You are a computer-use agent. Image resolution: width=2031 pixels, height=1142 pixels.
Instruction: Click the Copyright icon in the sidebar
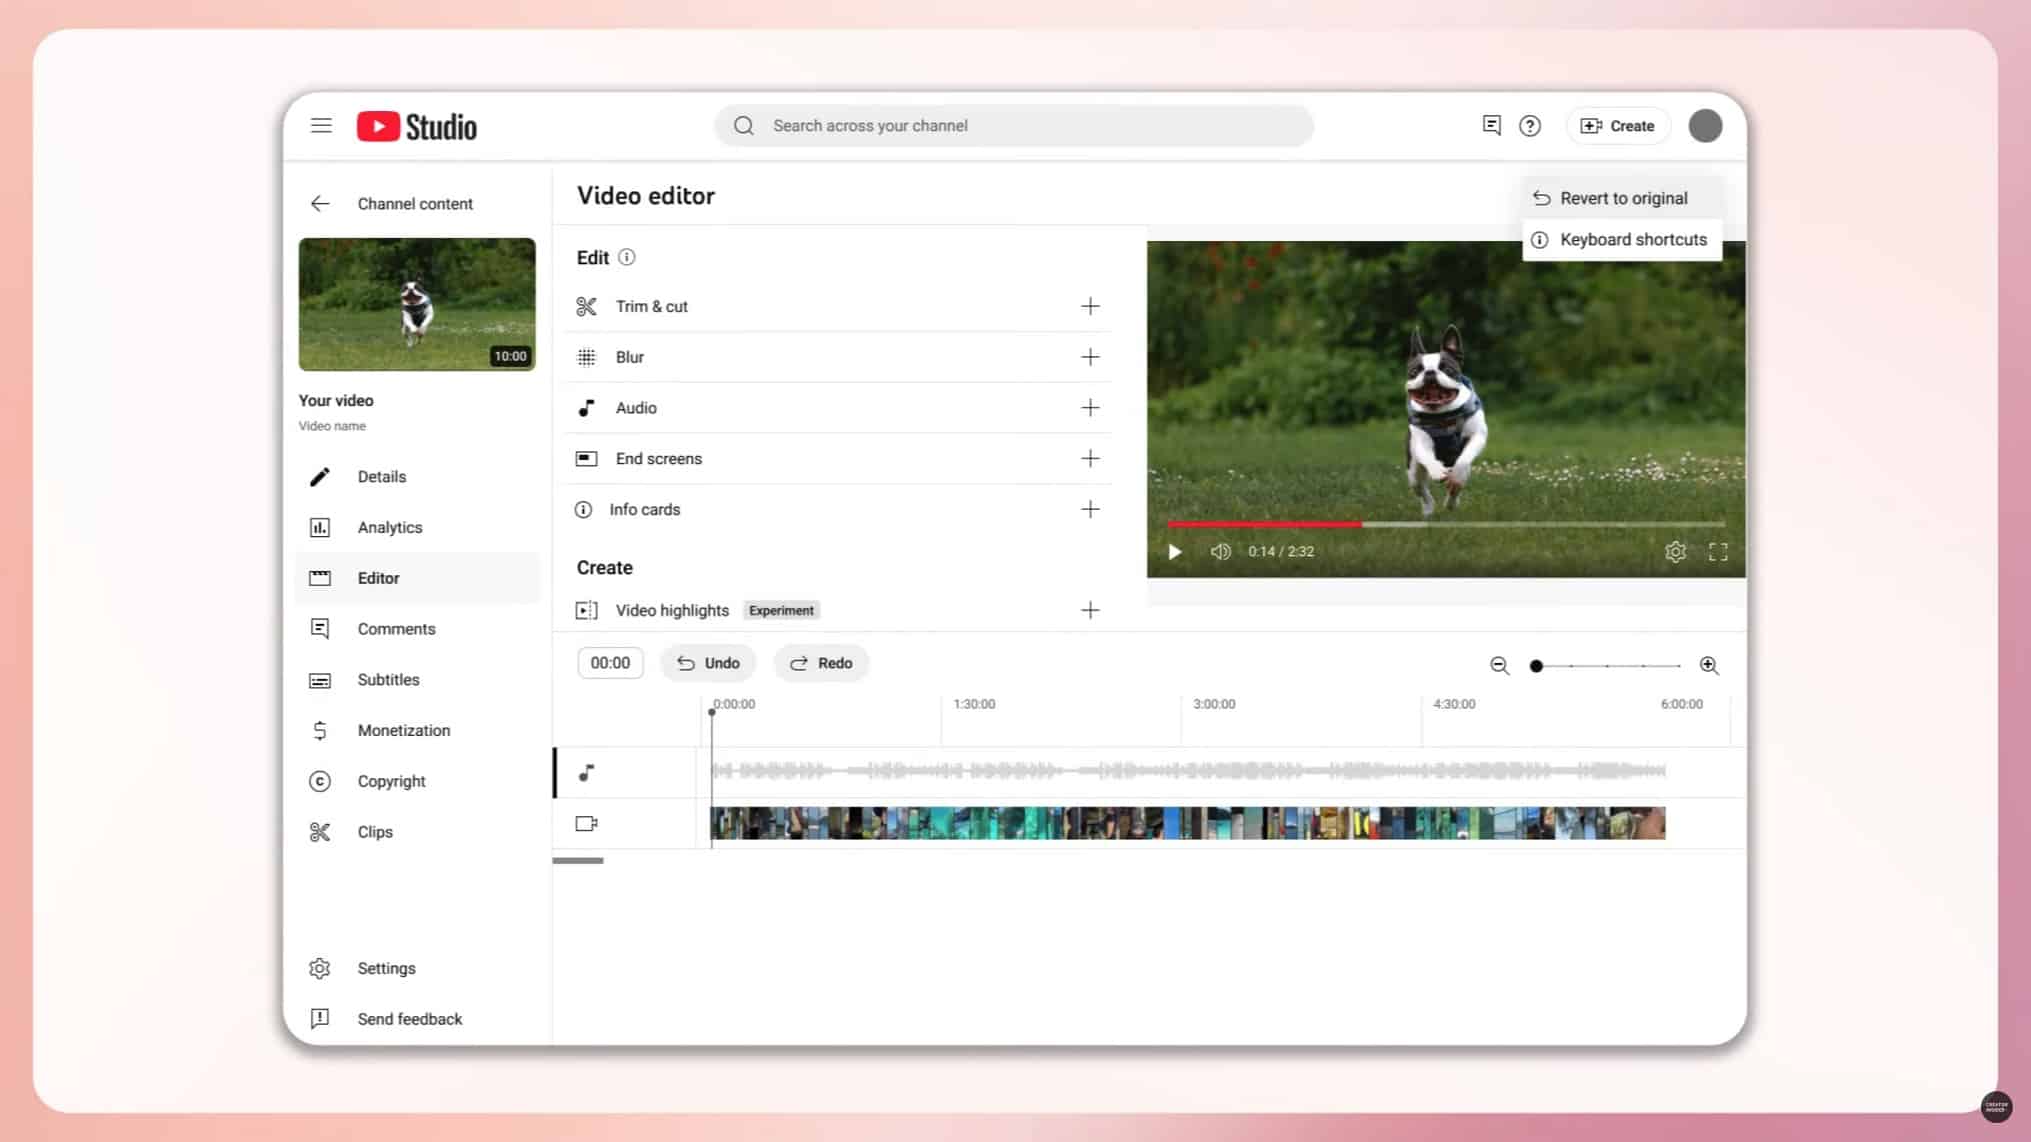click(320, 781)
